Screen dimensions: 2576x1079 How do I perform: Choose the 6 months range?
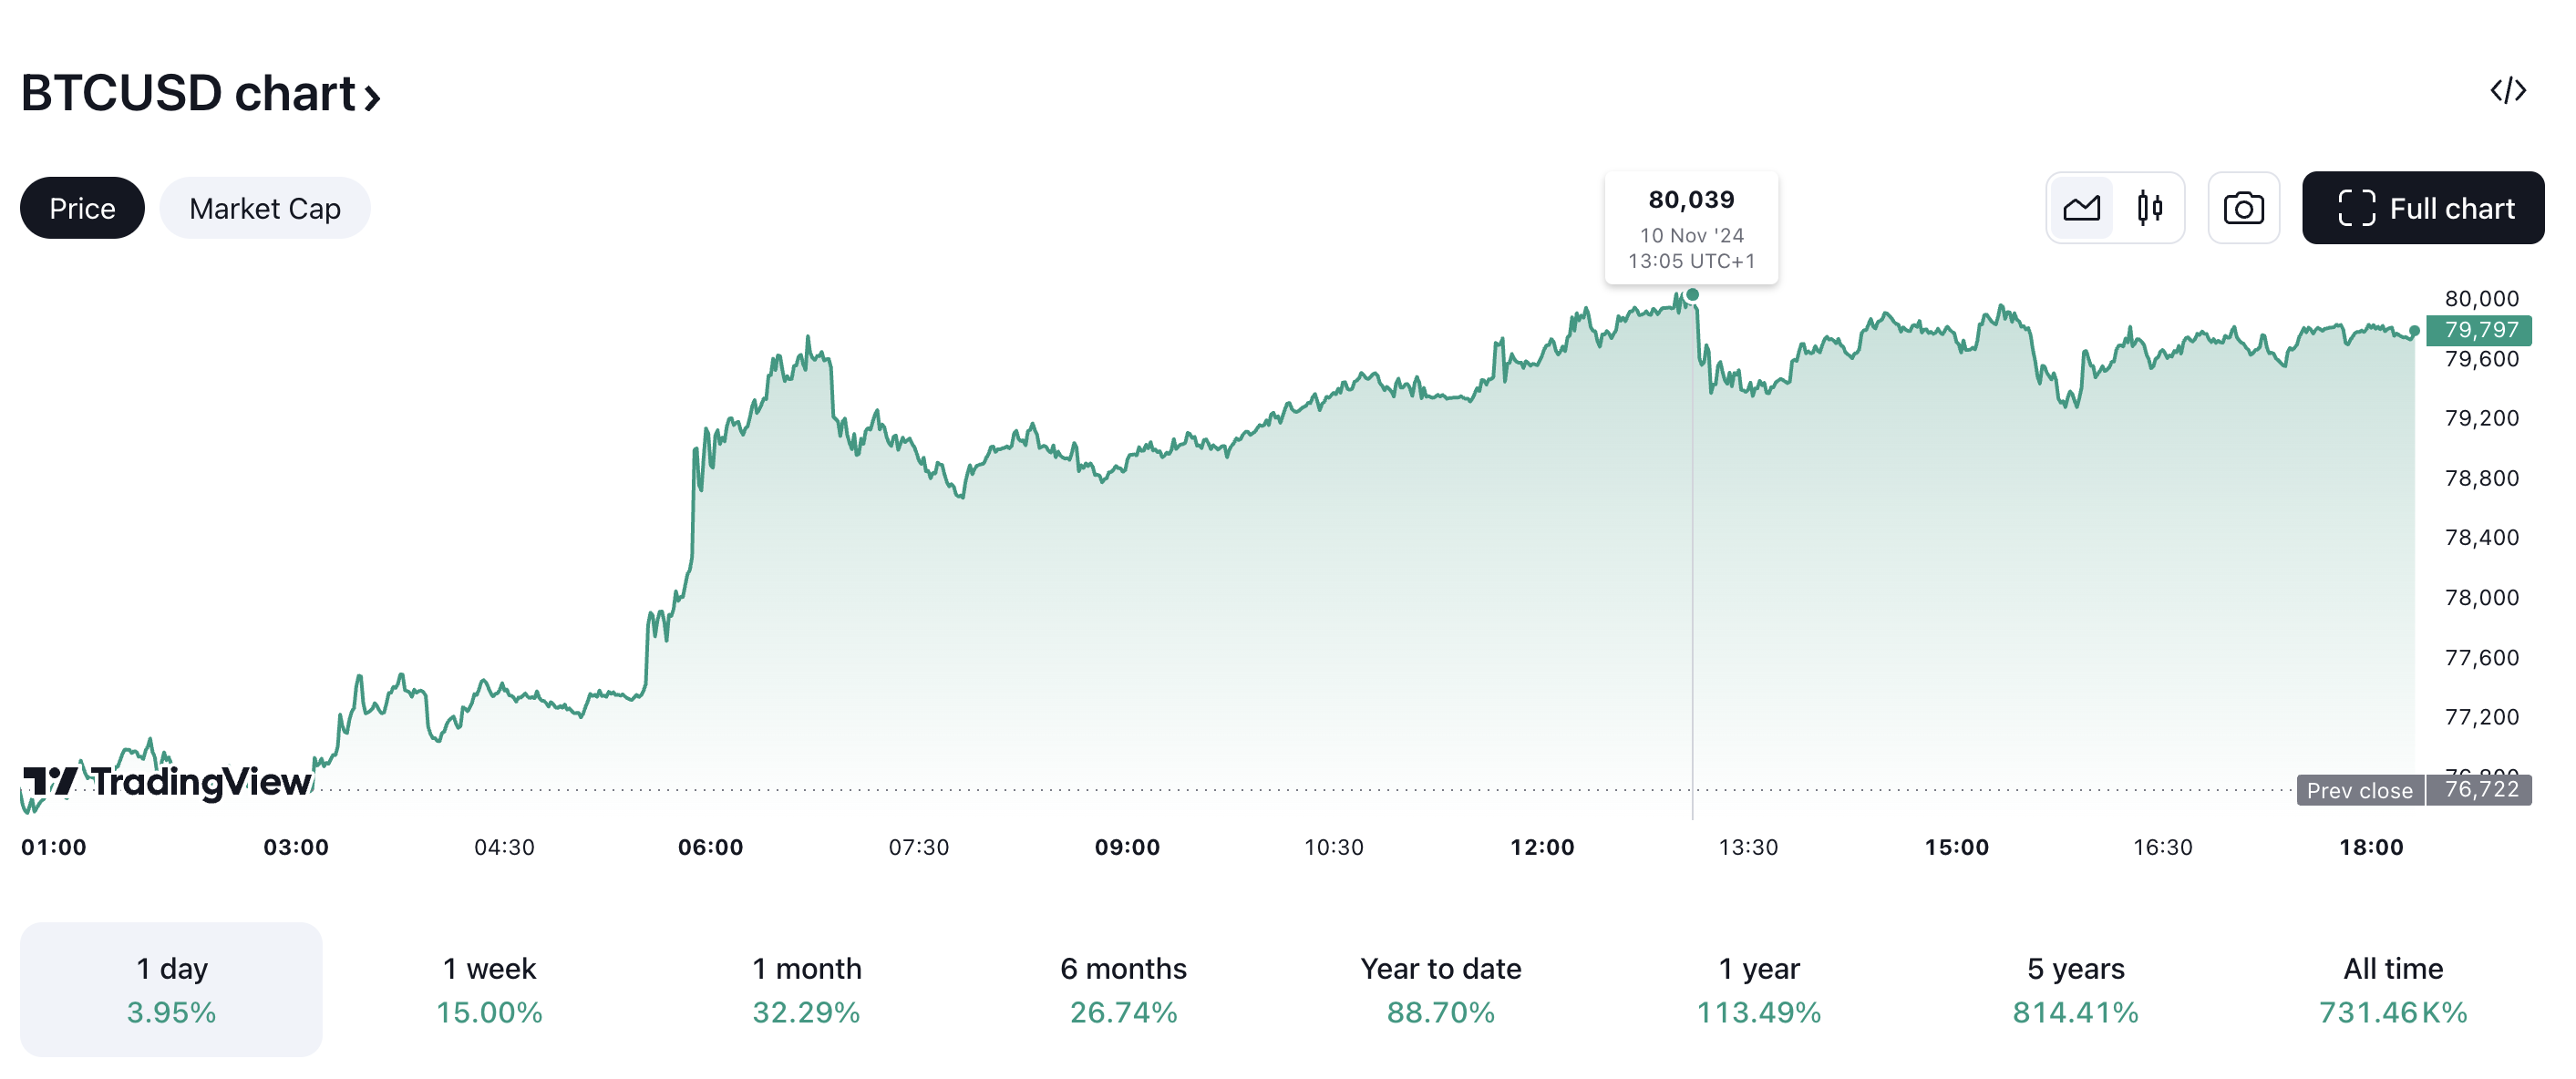[1123, 989]
